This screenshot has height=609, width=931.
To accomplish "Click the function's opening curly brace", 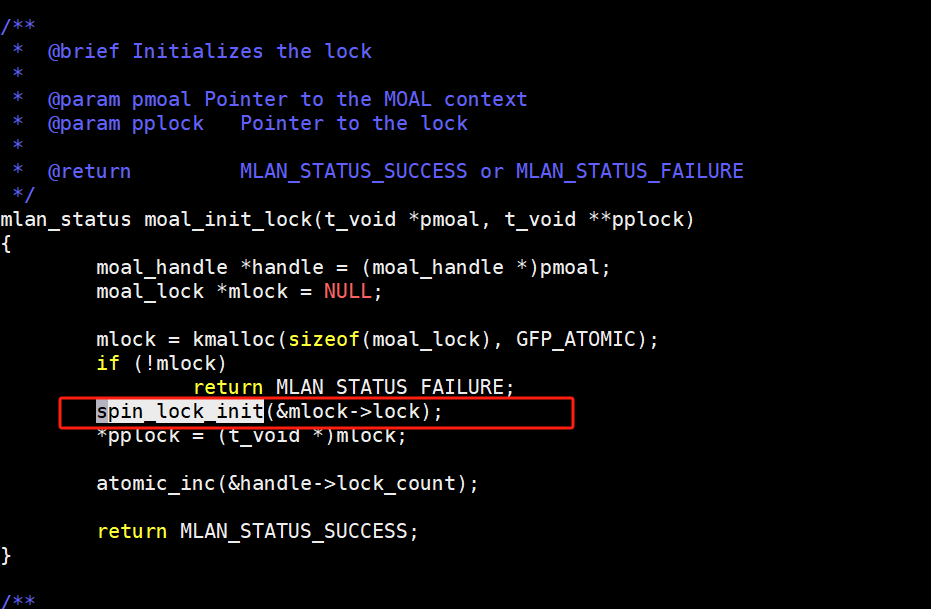I will 6,243.
